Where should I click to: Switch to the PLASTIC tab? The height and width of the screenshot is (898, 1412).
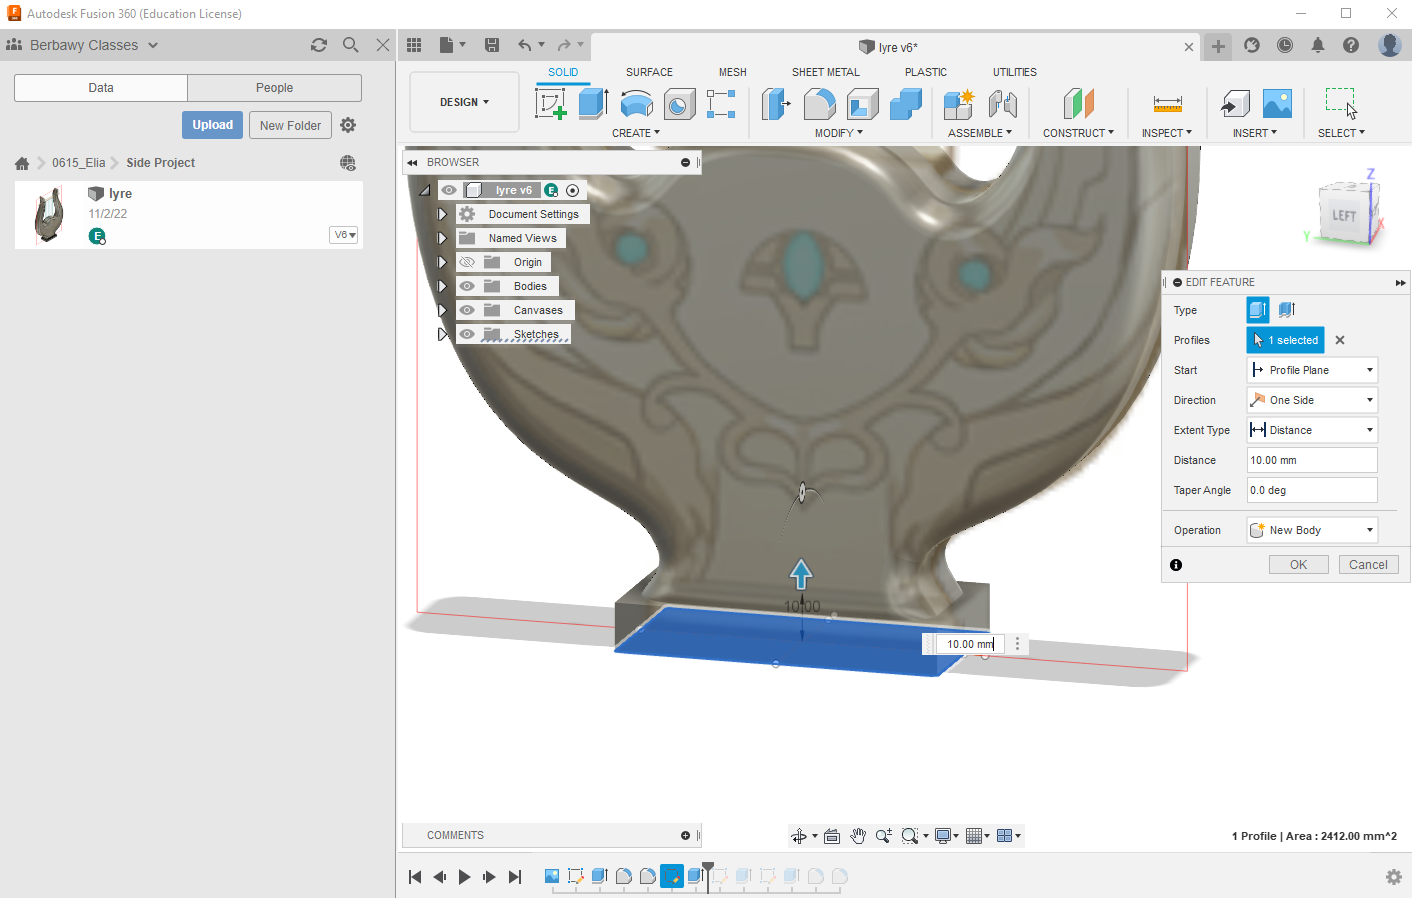tap(926, 72)
